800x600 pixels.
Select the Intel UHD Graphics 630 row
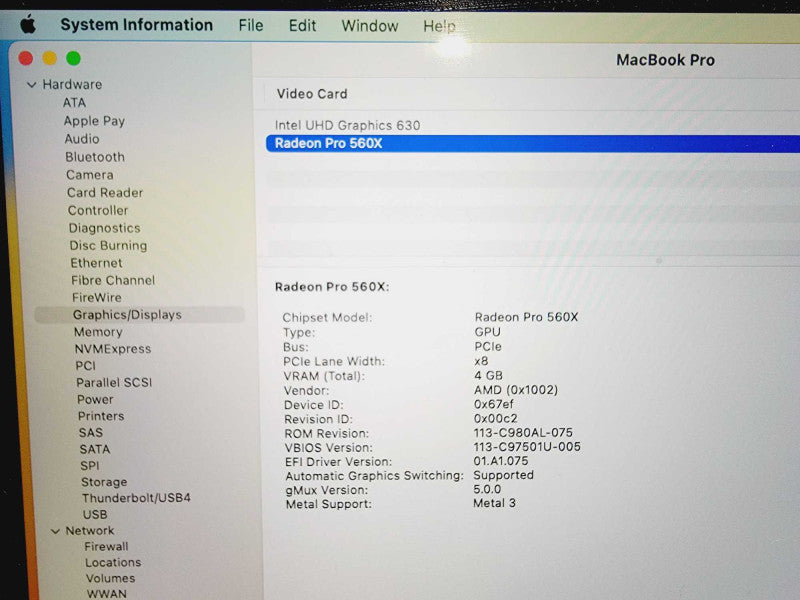533,126
